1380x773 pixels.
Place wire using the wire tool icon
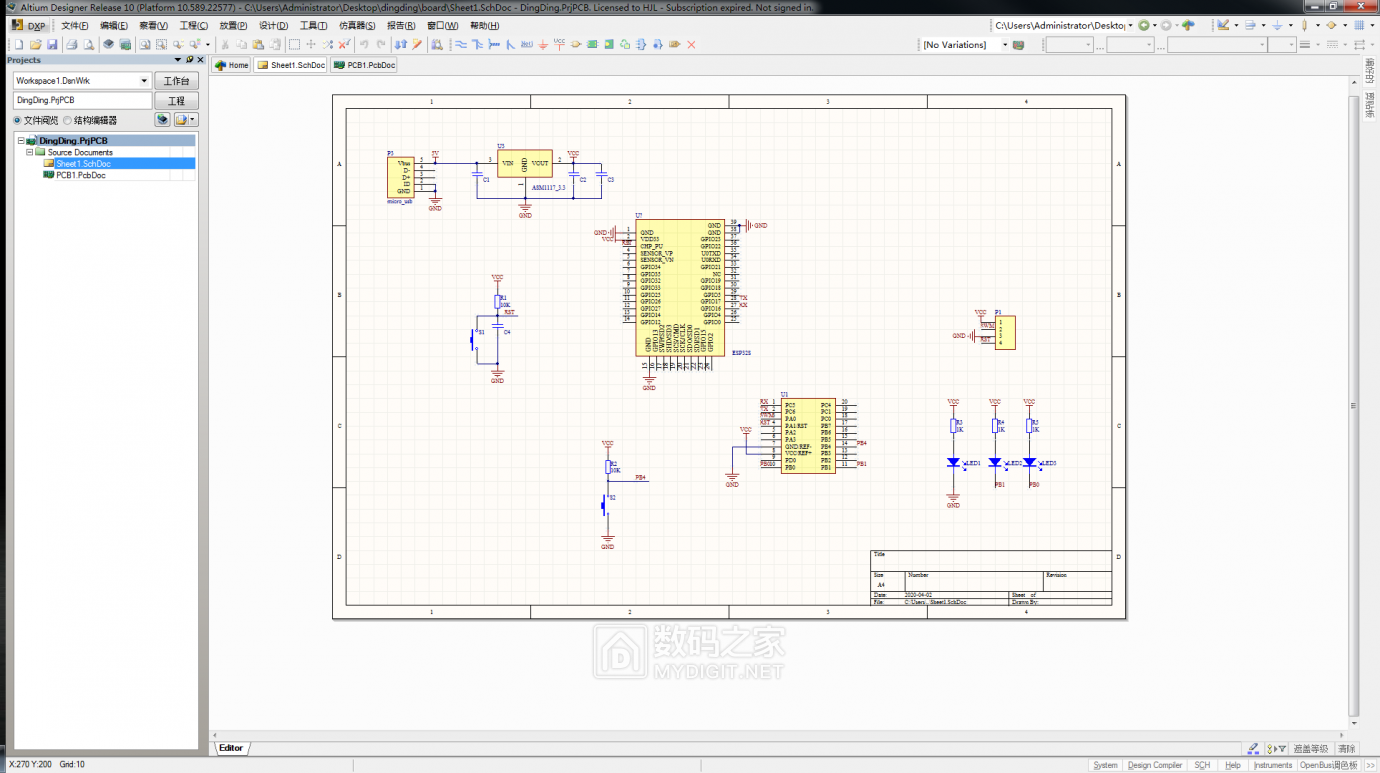pos(460,45)
